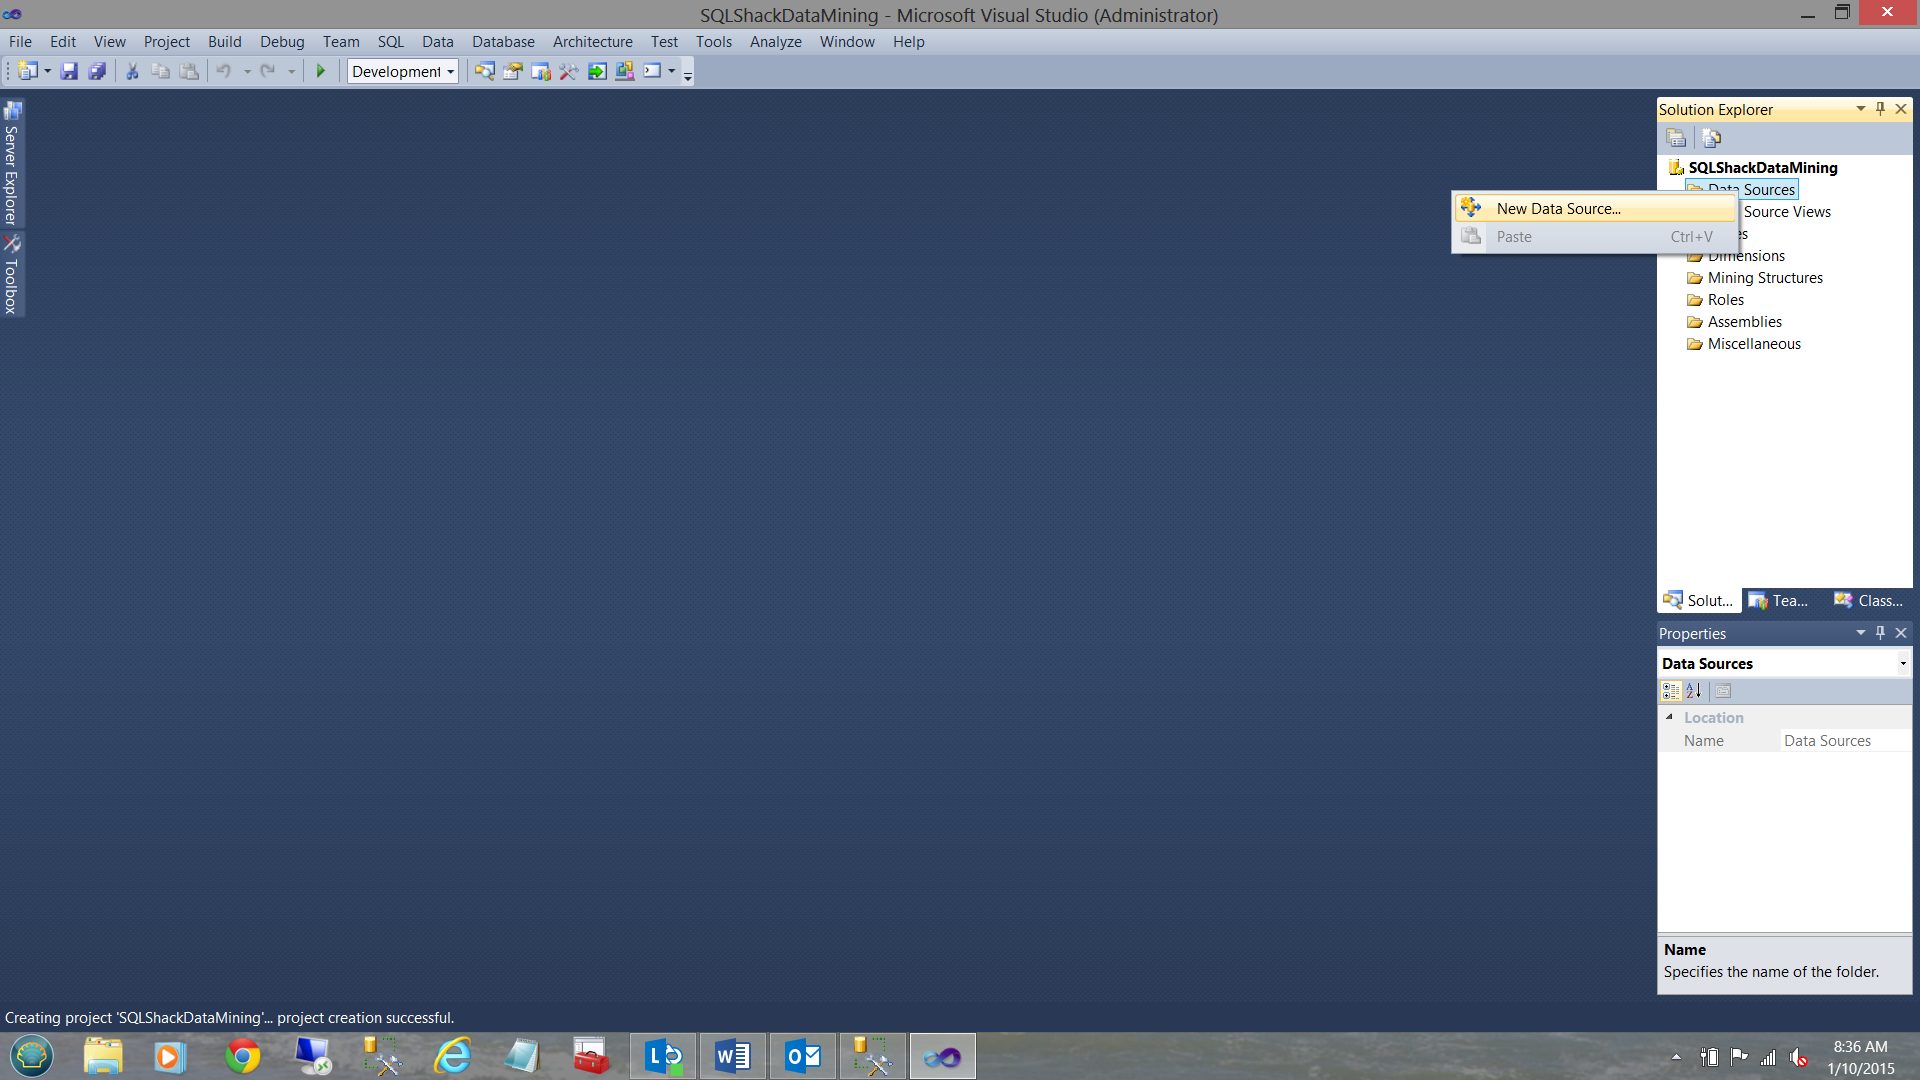Collapse the Location property category

point(1669,717)
